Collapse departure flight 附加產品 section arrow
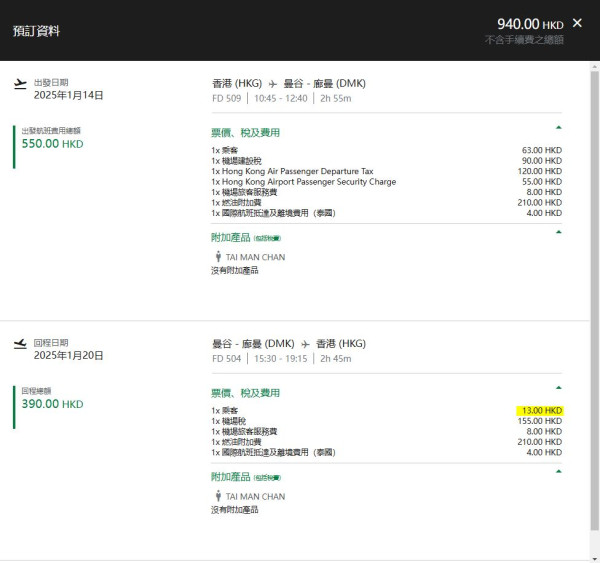Viewport: 600px width, 563px height. [558, 232]
